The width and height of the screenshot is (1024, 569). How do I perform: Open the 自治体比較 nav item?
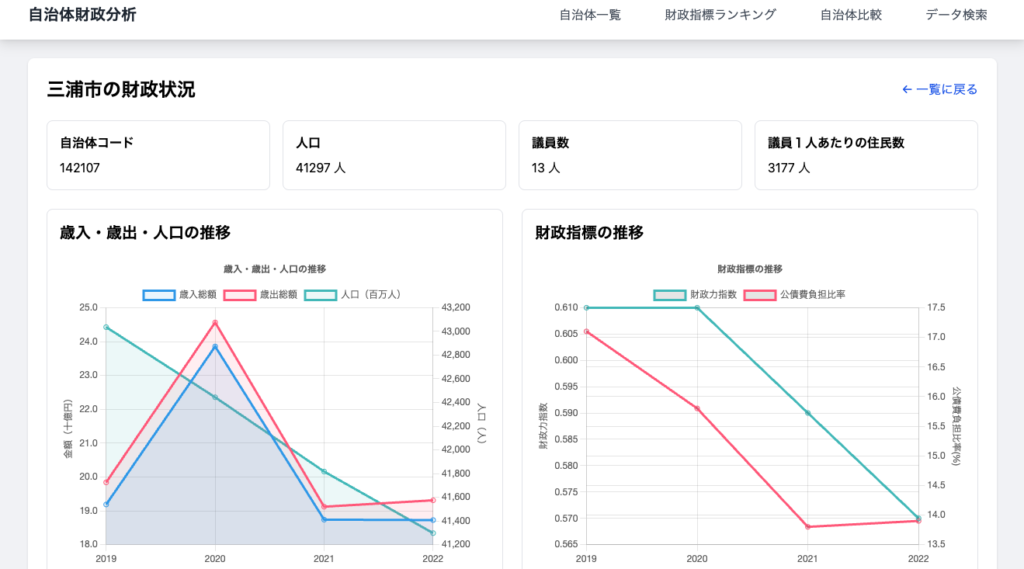[x=850, y=15]
